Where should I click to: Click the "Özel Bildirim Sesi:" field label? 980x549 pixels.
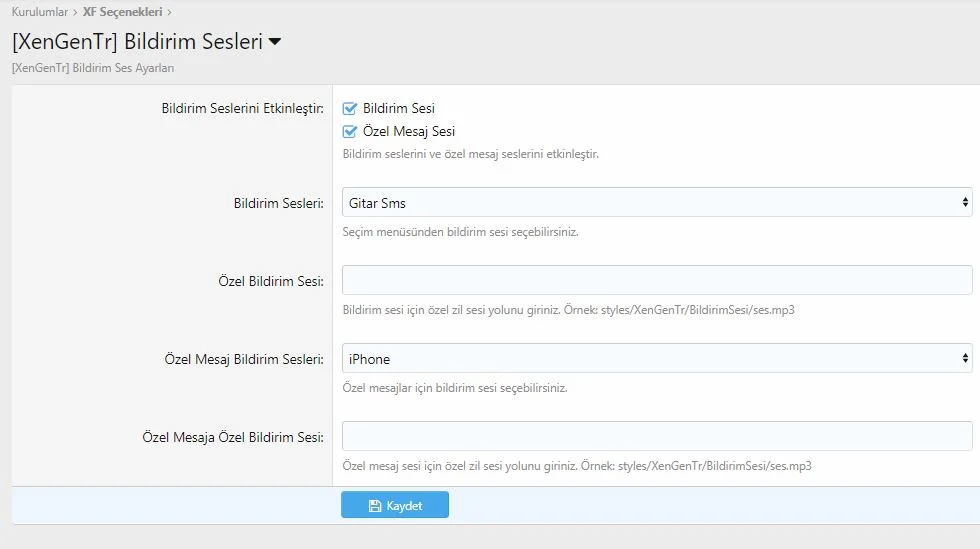click(270, 282)
